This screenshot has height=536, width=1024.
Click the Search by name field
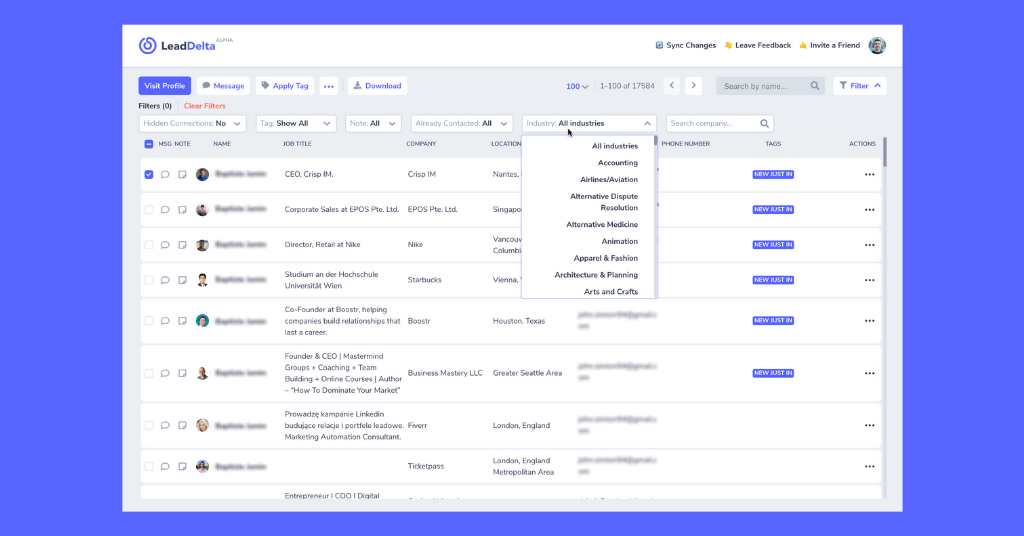click(770, 86)
